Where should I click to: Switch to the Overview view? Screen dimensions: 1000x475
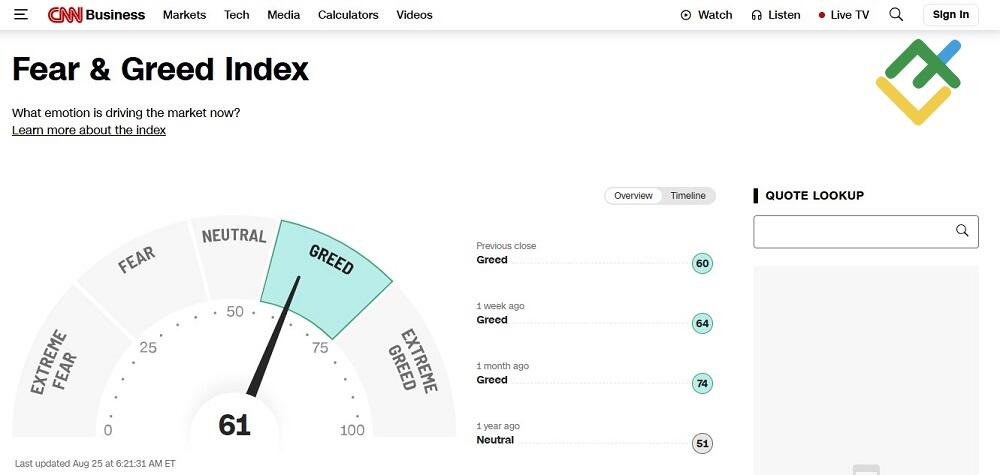(633, 196)
